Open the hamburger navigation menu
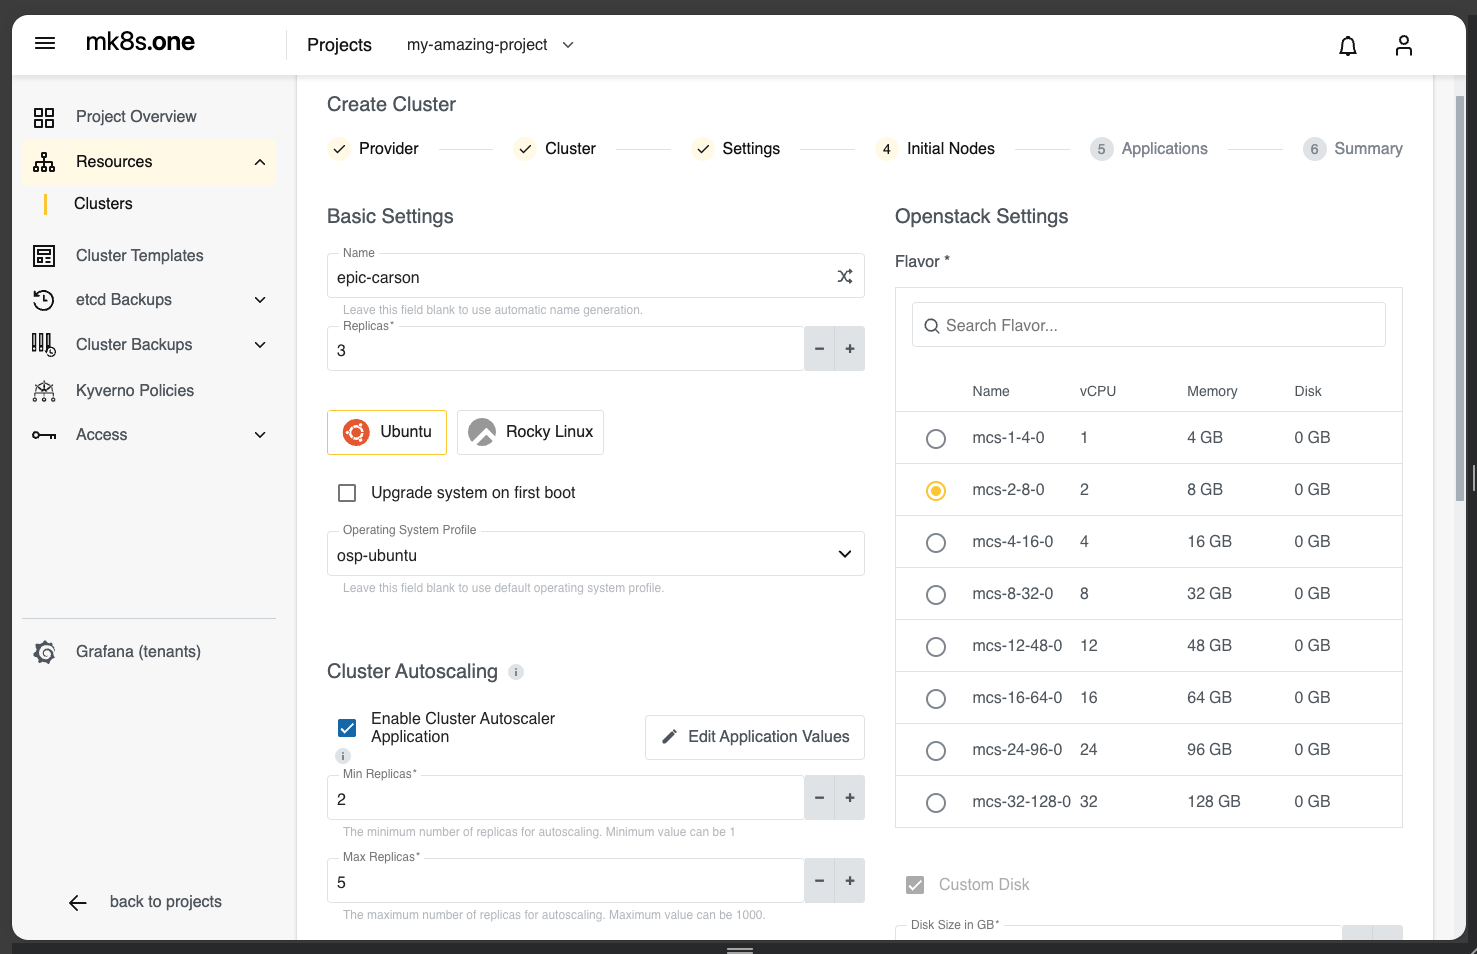Image resolution: width=1477 pixels, height=954 pixels. [x=44, y=42]
